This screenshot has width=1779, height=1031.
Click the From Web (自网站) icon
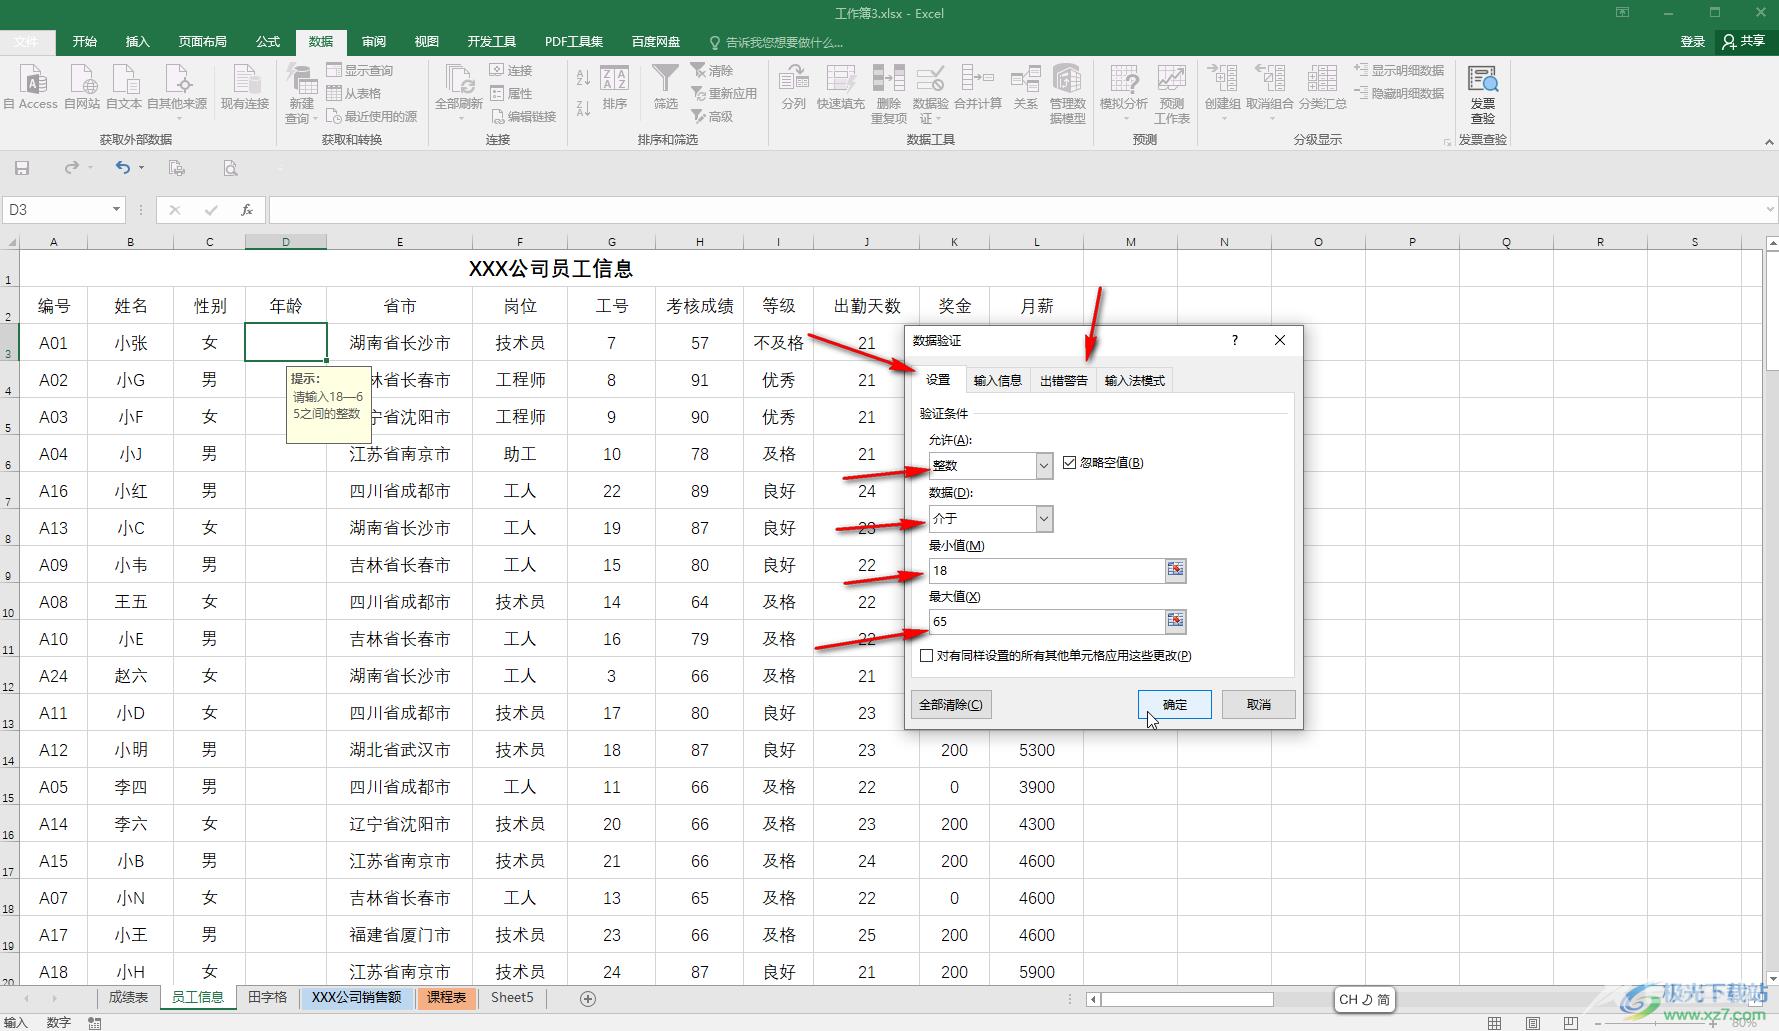82,86
